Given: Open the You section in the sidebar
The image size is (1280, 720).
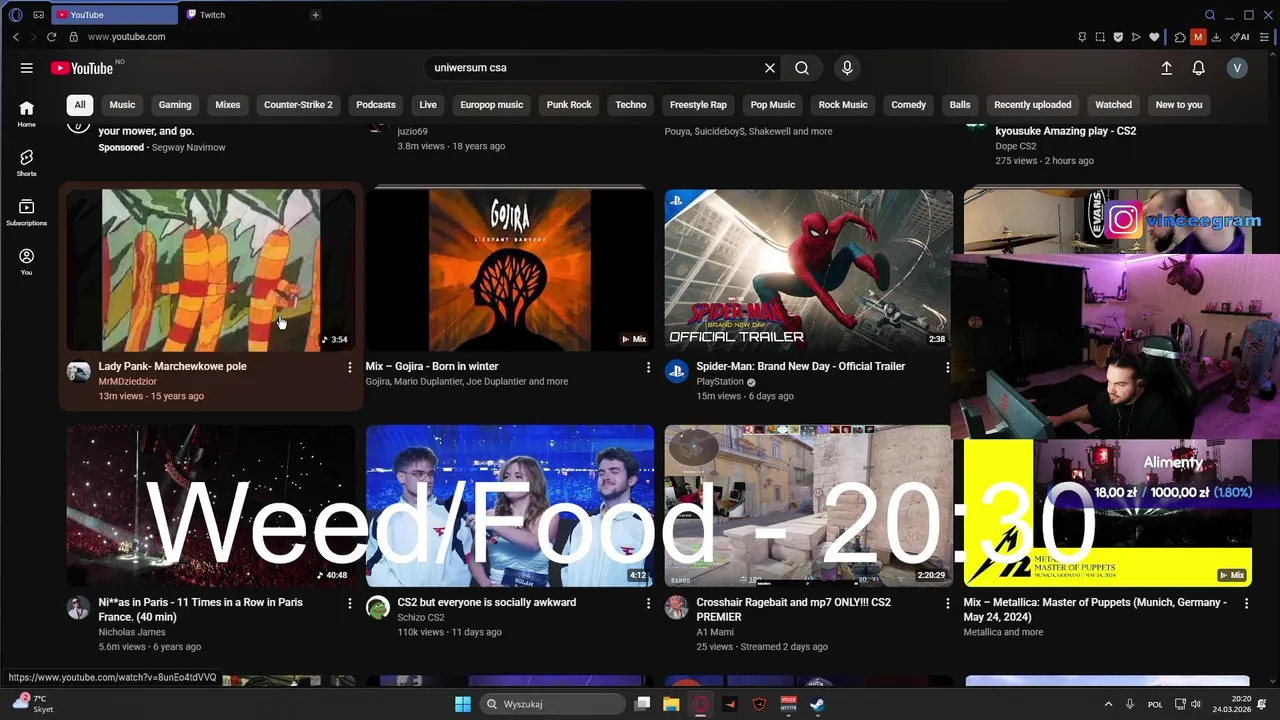Looking at the screenshot, I should tap(27, 262).
